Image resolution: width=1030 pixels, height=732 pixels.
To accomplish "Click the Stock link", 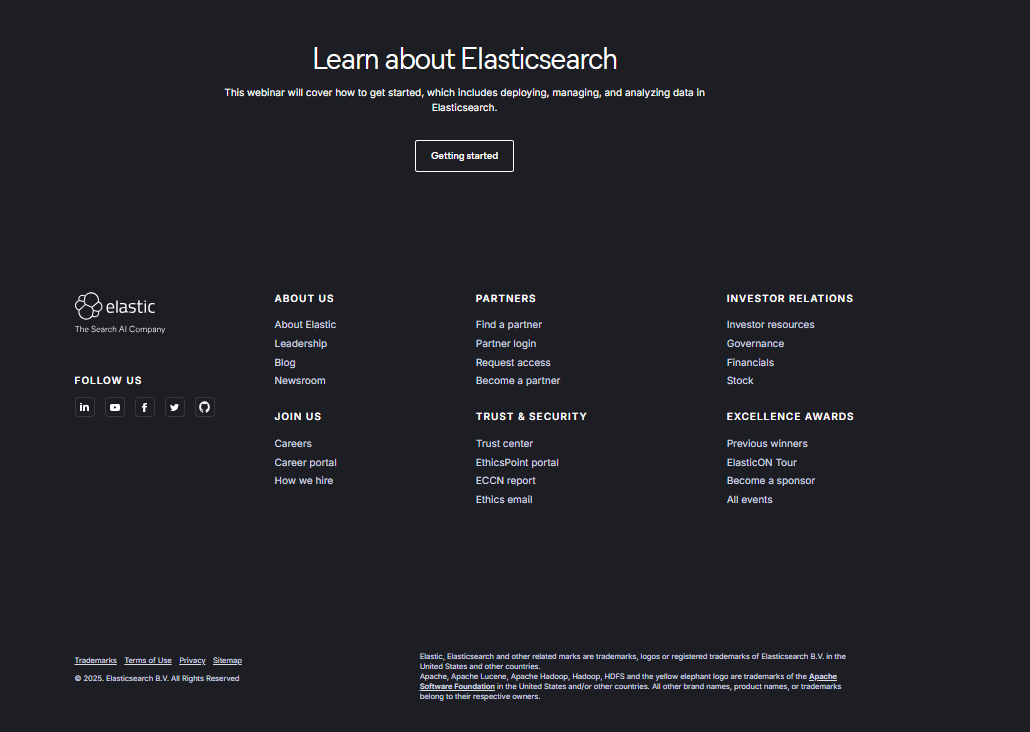I will 740,380.
